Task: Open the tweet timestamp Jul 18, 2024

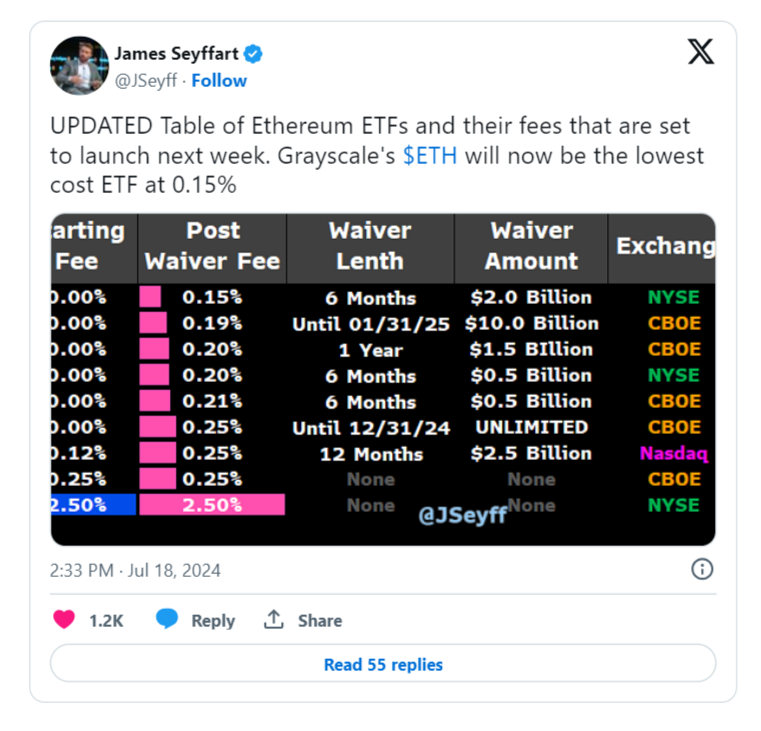Action: click(x=135, y=570)
